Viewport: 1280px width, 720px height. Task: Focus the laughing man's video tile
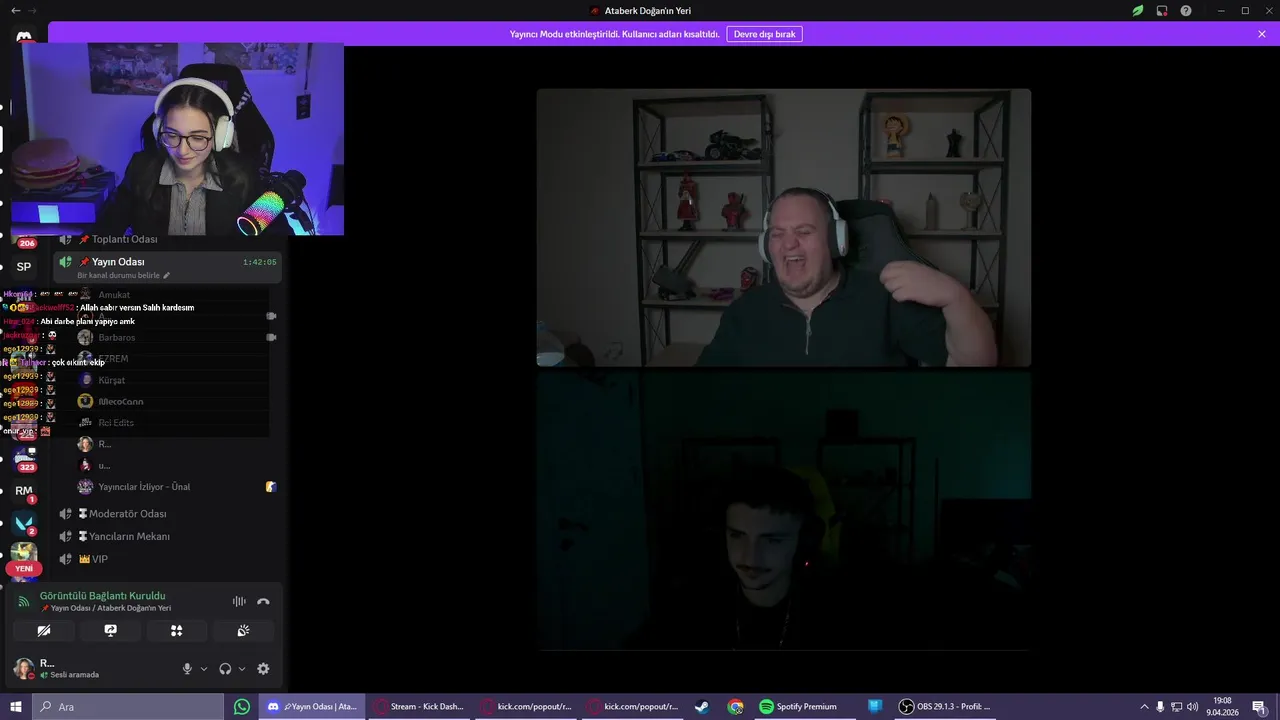tap(784, 228)
